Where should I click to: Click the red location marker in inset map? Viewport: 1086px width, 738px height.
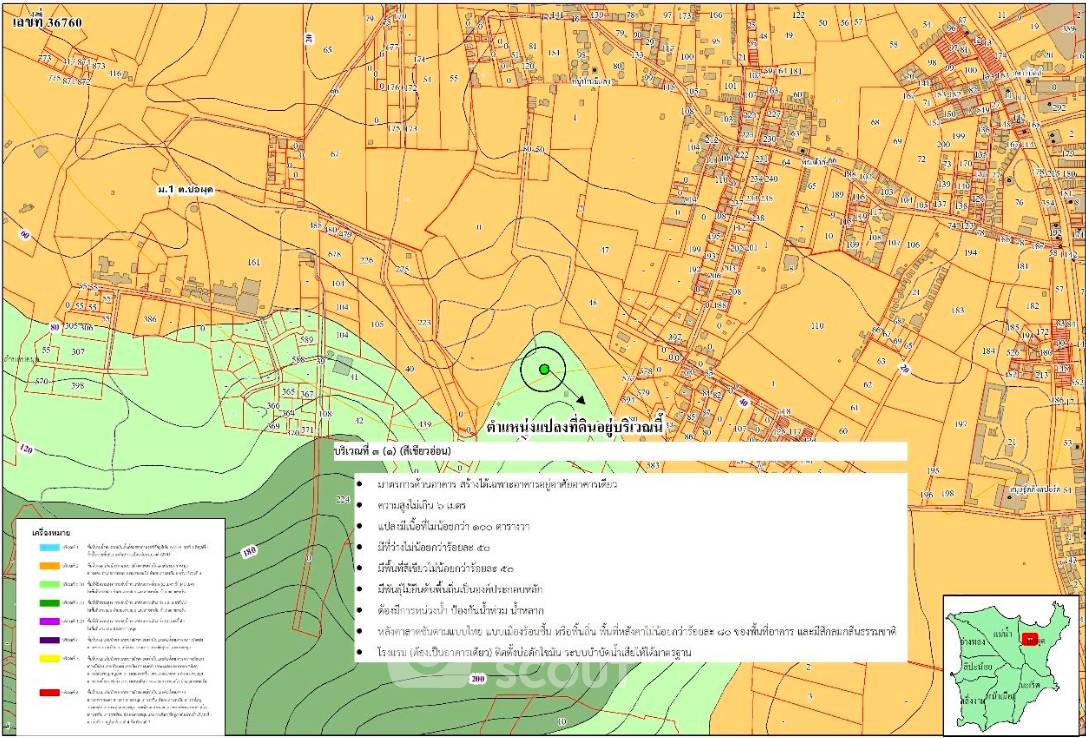1030,638
